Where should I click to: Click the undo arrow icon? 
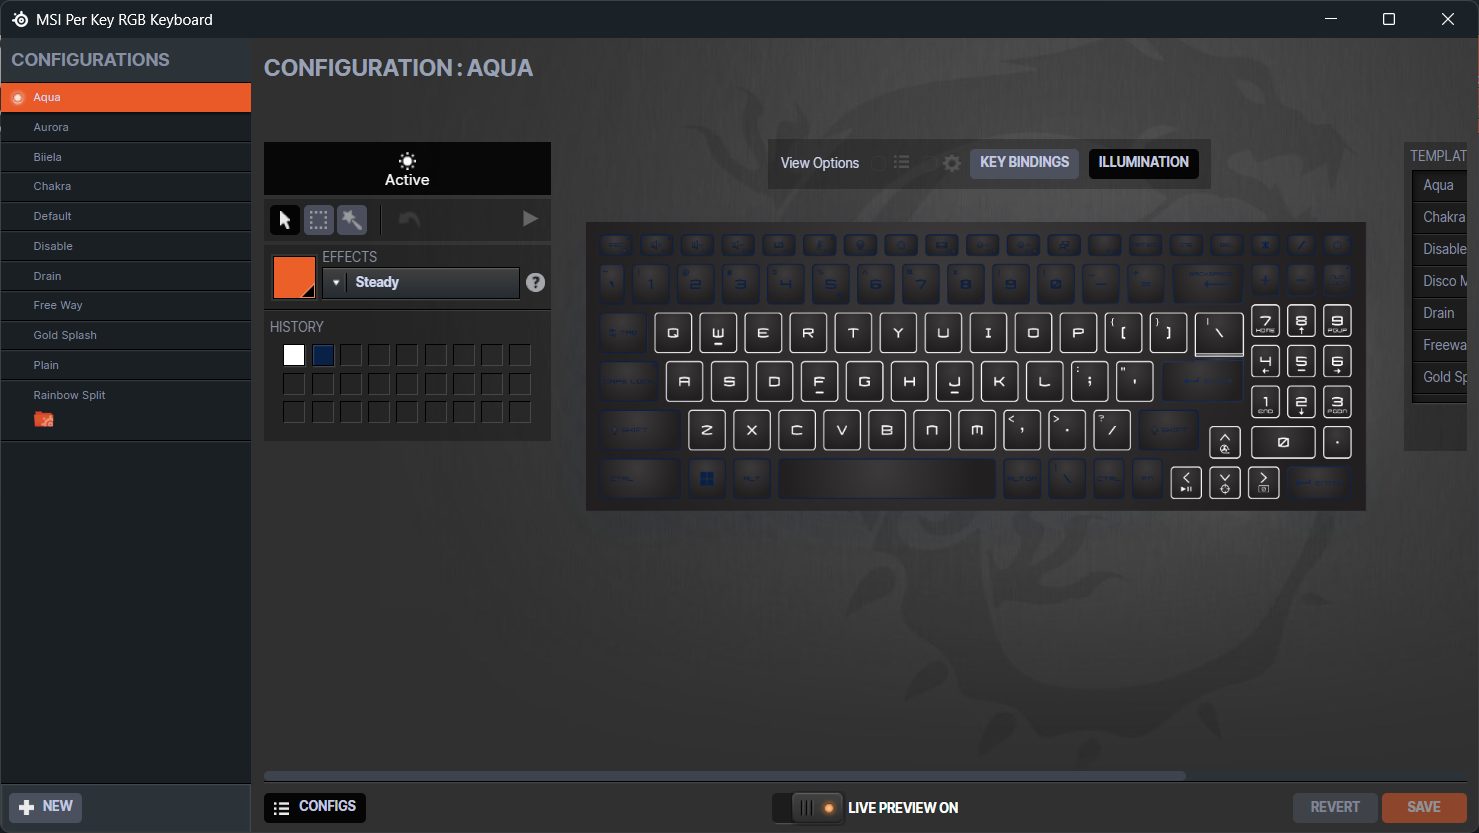[409, 219]
